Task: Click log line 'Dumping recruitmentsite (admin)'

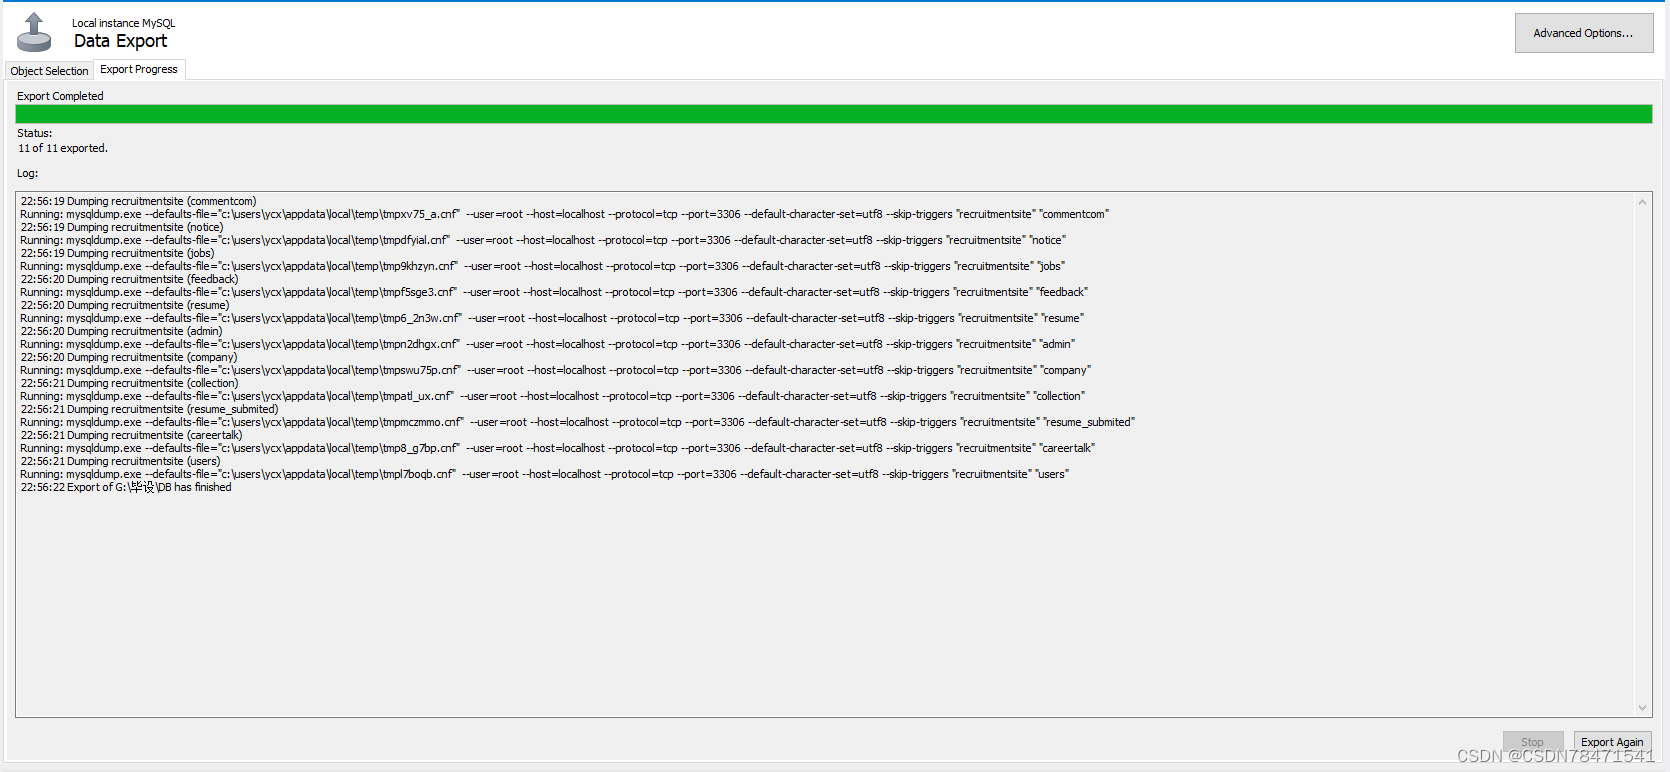Action: click(x=122, y=331)
